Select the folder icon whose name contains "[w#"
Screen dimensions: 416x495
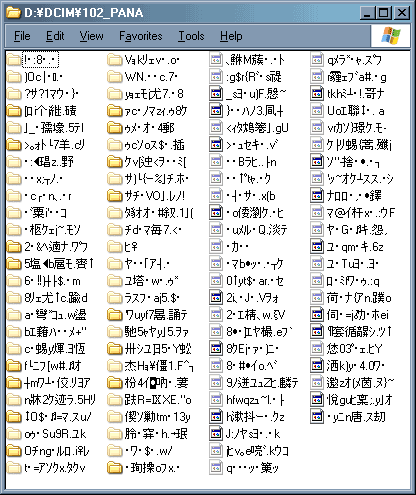tap(14, 366)
